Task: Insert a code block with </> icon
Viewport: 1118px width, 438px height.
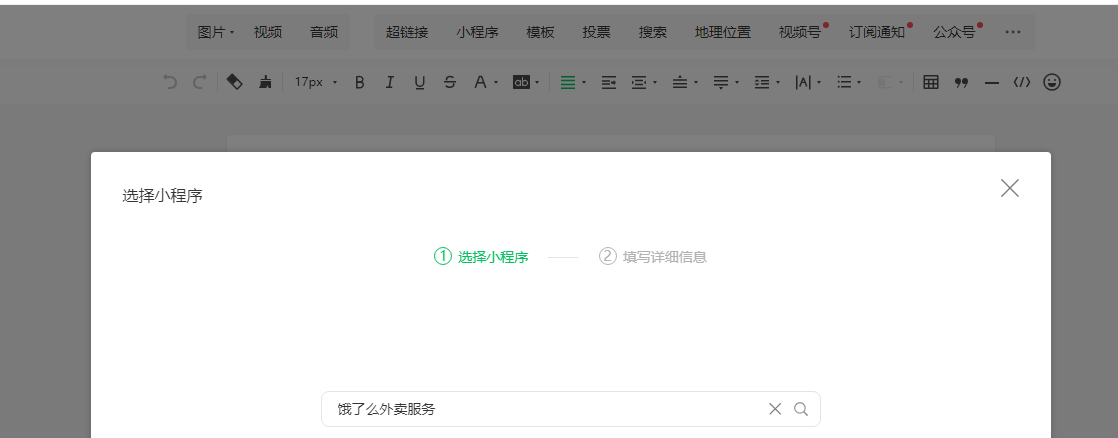Action: 1022,82
